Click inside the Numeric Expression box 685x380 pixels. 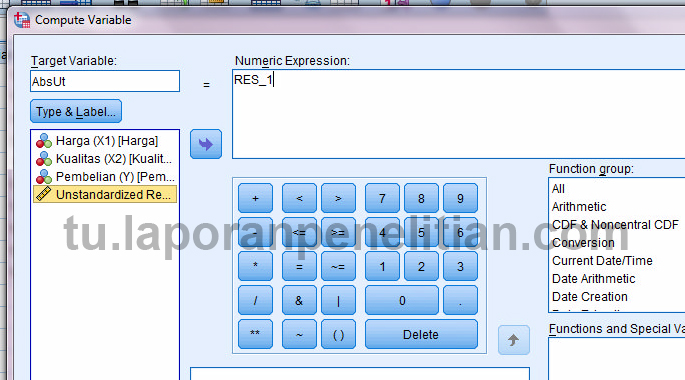[459, 114]
